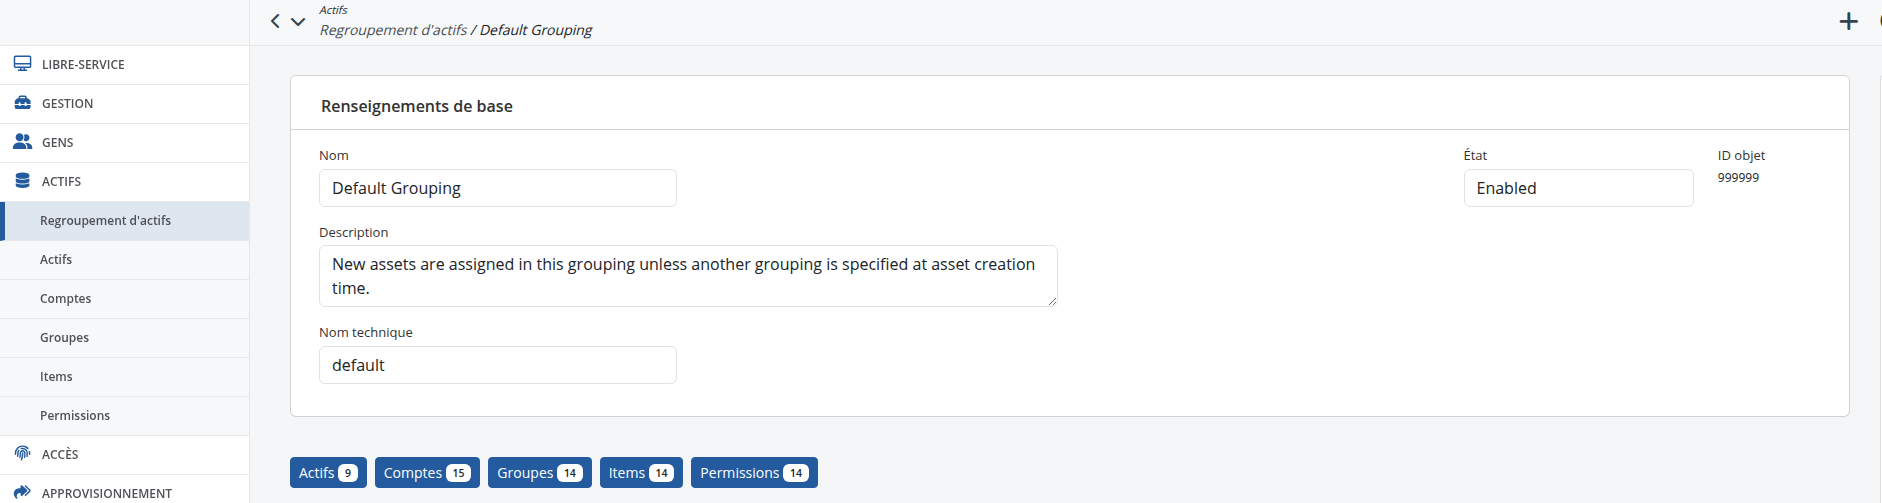
Task: Select Comptes in the sidebar
Action: coord(125,298)
